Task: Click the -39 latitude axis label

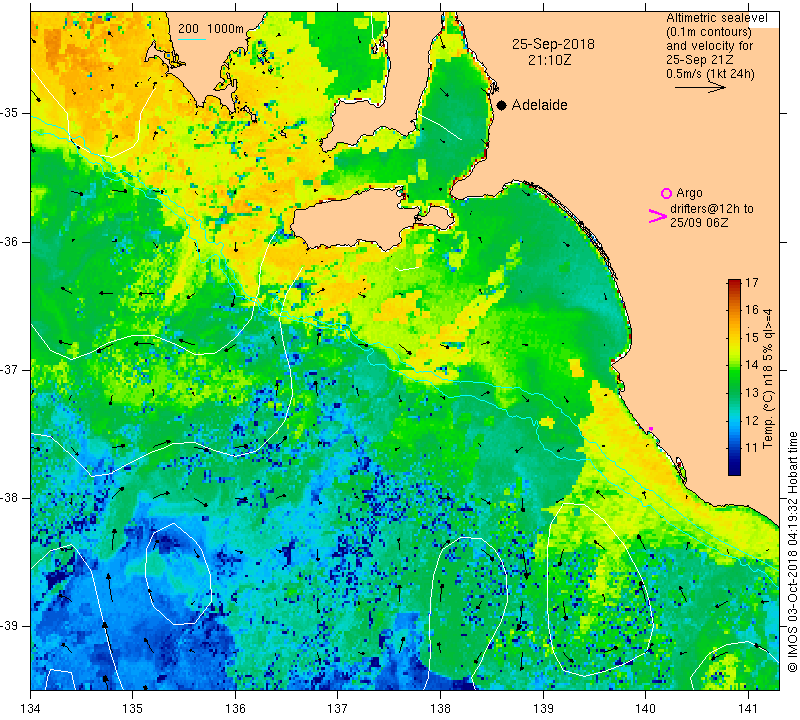Action: [9, 626]
